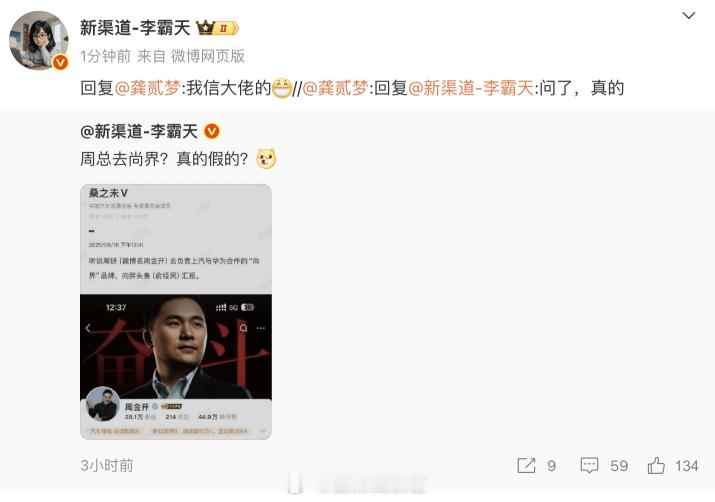Screen dimensions: 715x502
Task: Enlarge the attached screenshot image
Action: point(176,312)
